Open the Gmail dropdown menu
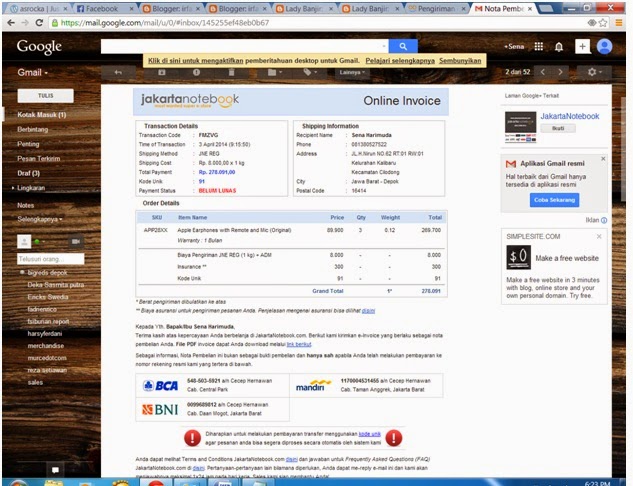The image size is (633, 486). (32, 73)
